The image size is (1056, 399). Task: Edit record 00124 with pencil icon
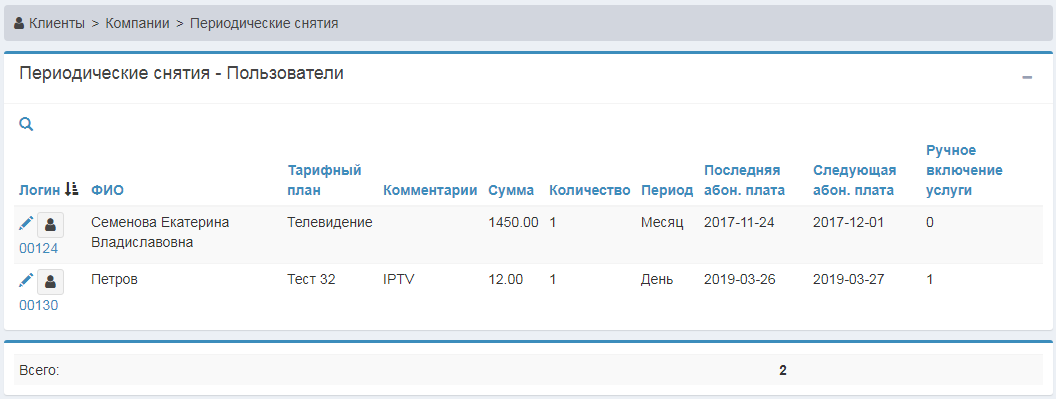tap(26, 223)
